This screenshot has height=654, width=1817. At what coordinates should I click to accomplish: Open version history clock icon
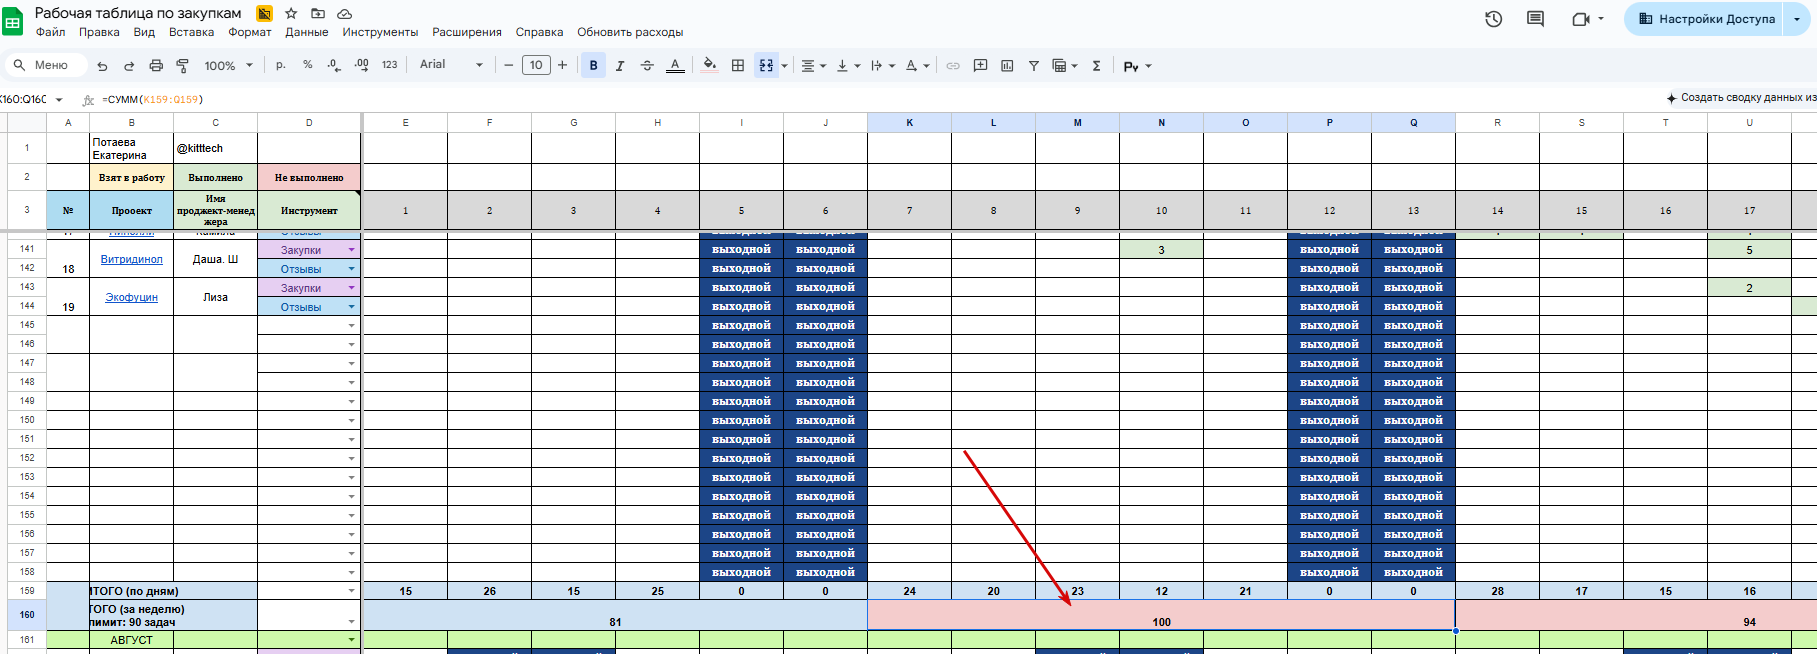point(1494,19)
